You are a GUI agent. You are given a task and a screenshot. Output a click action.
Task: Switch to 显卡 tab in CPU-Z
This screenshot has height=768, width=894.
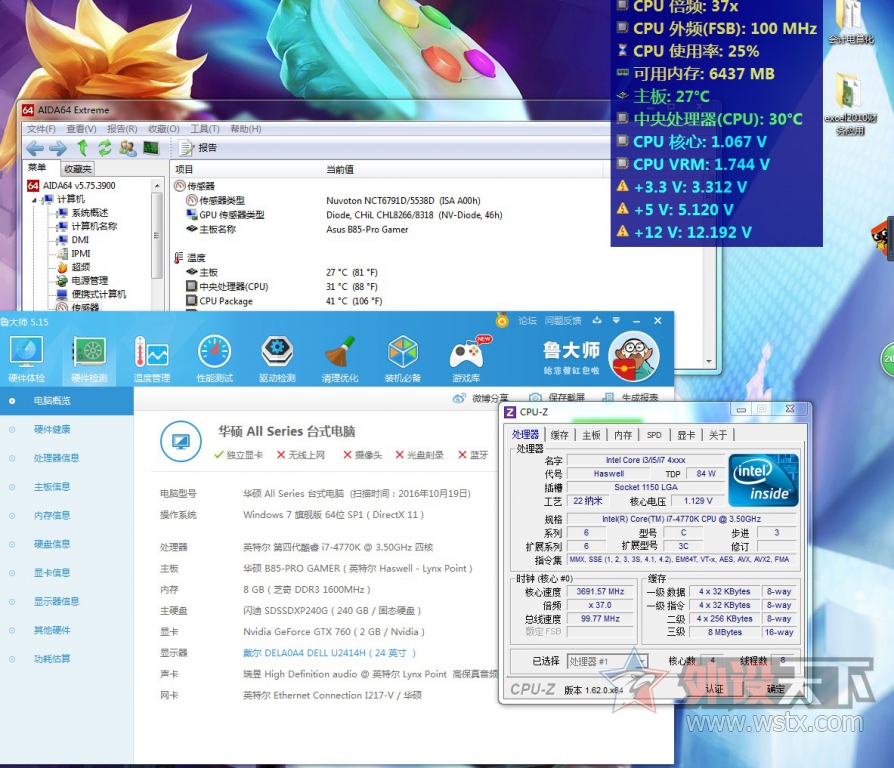(686, 435)
